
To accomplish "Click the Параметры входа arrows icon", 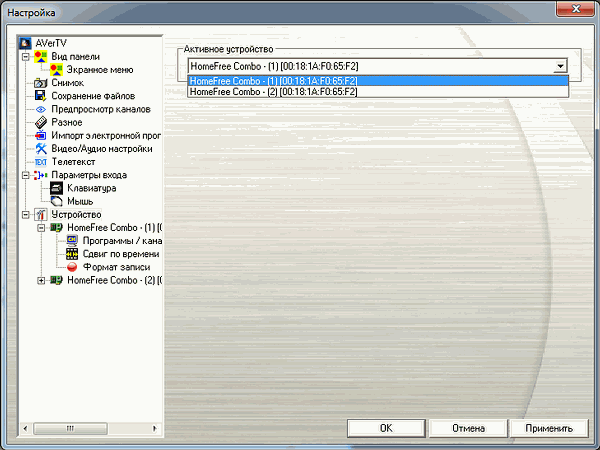I will click(41, 175).
